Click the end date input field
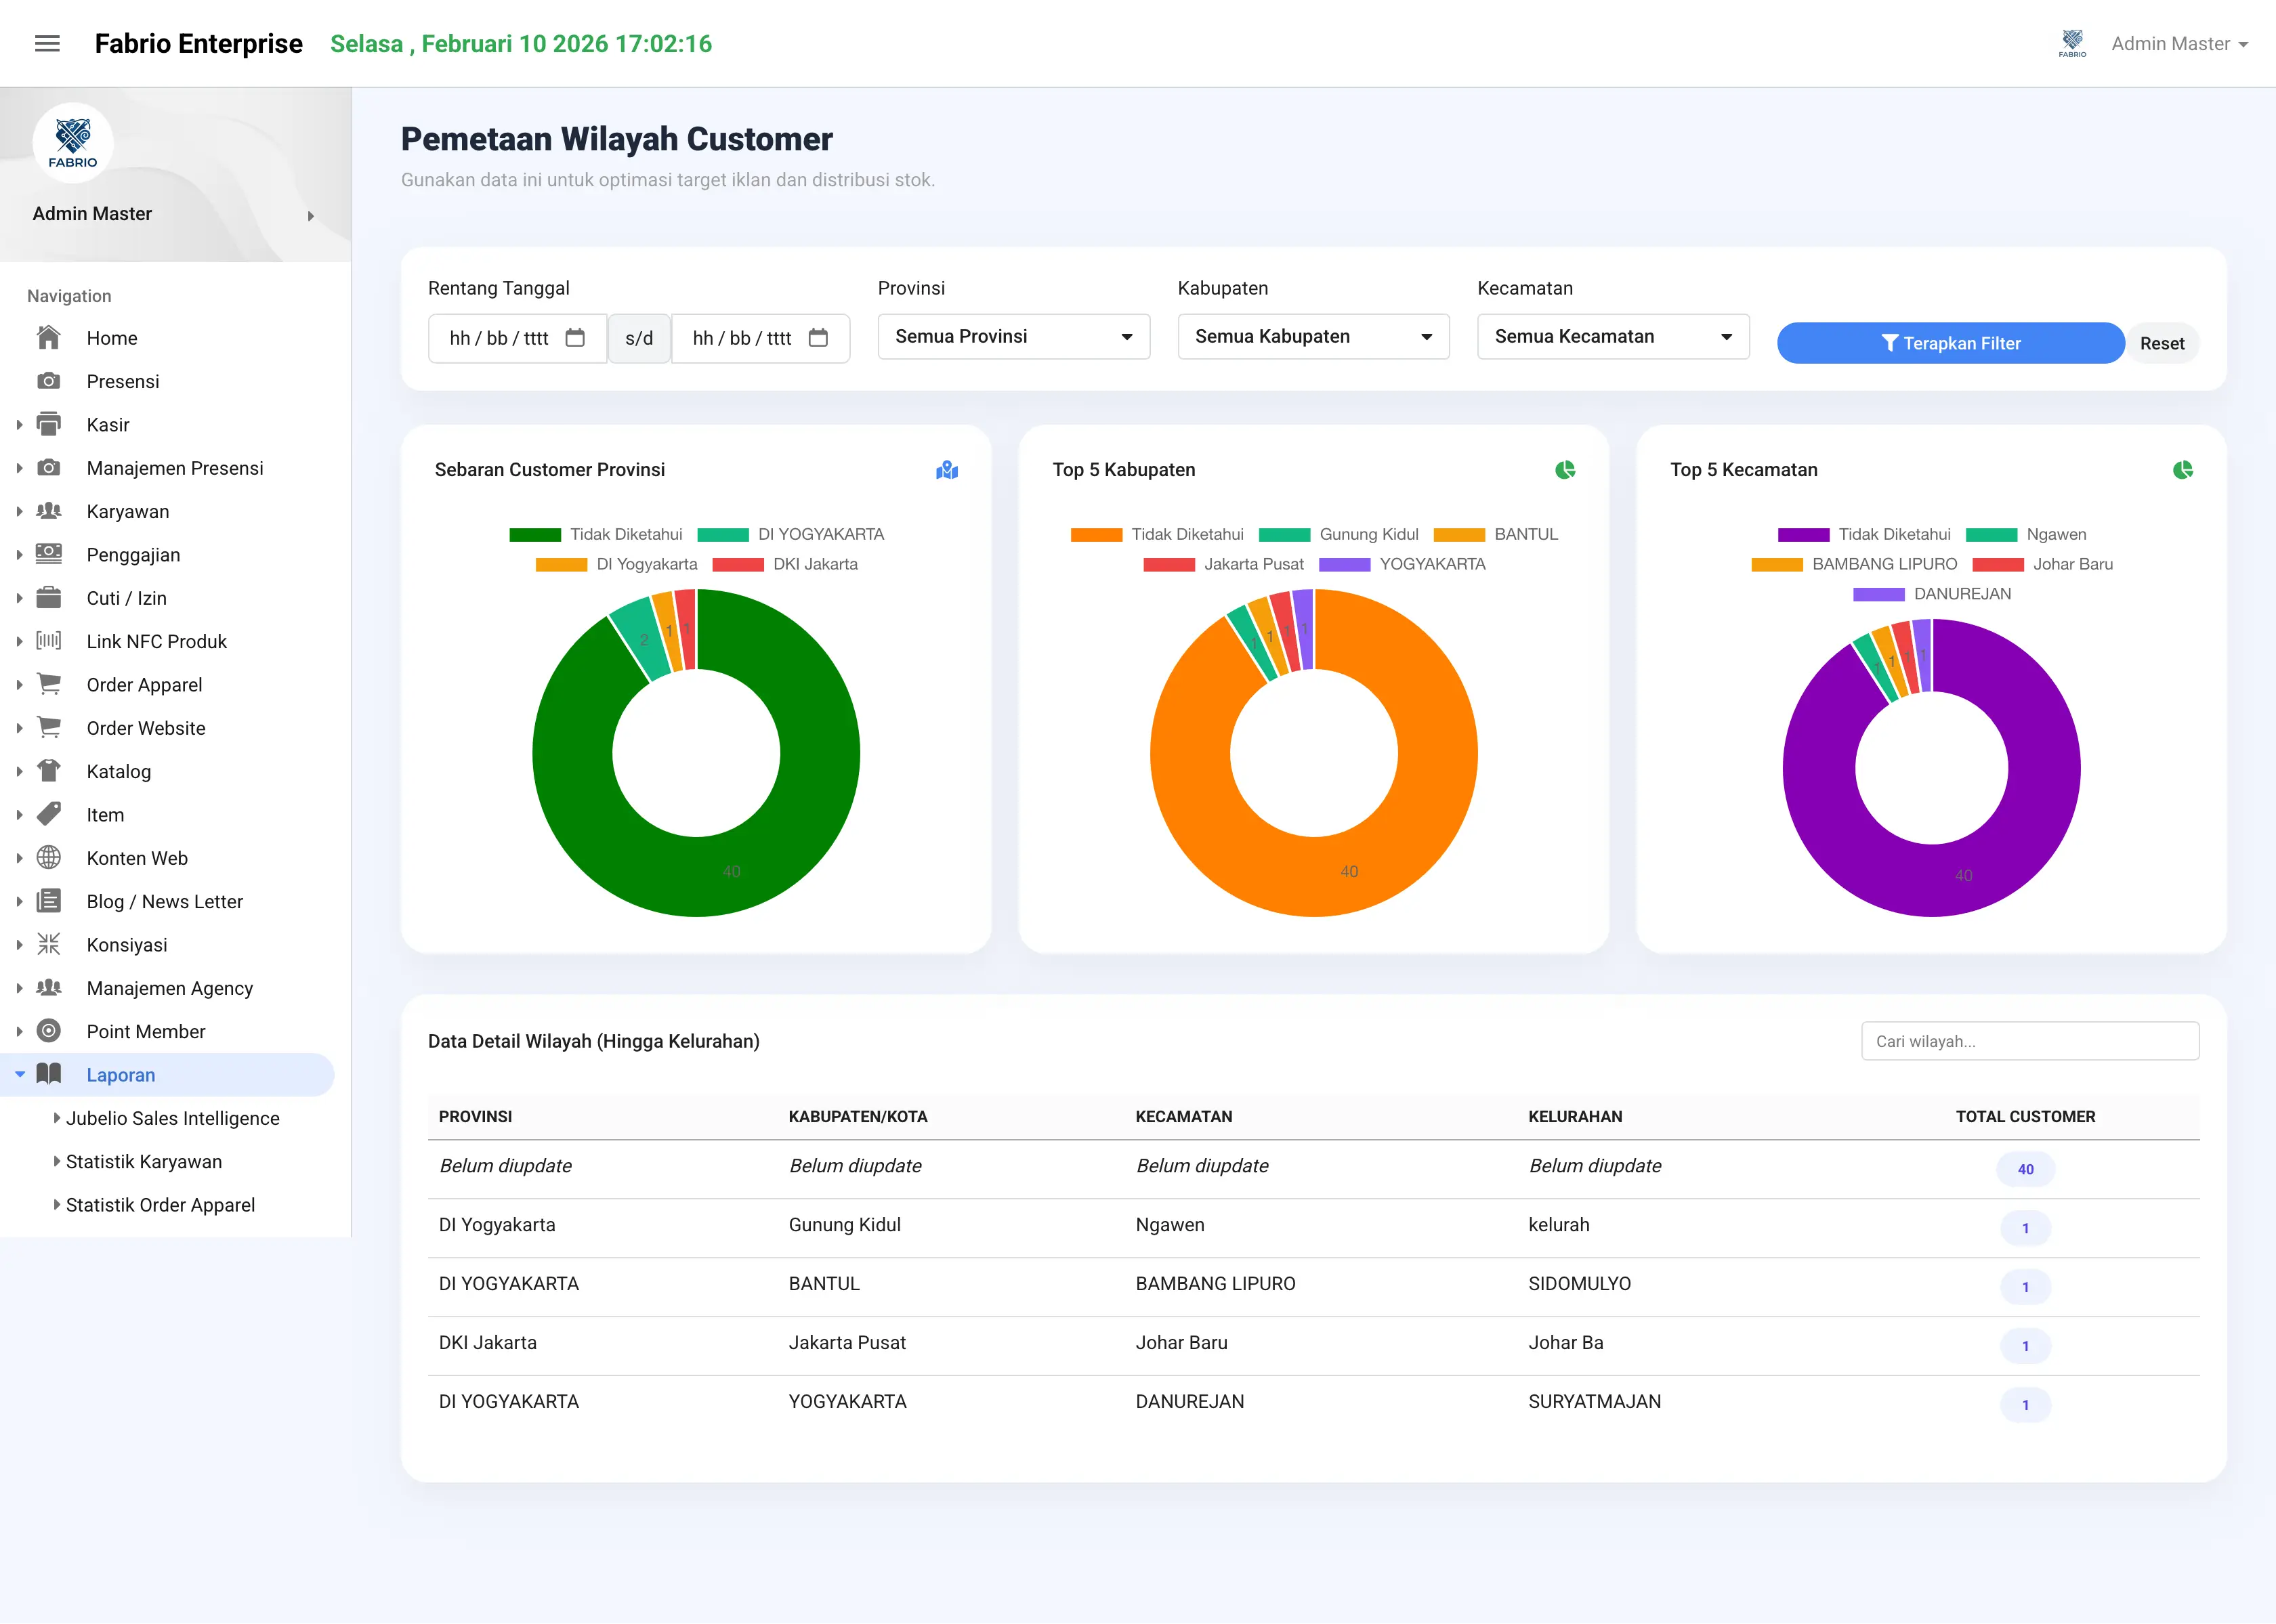Image resolution: width=2276 pixels, height=1624 pixels. (760, 338)
